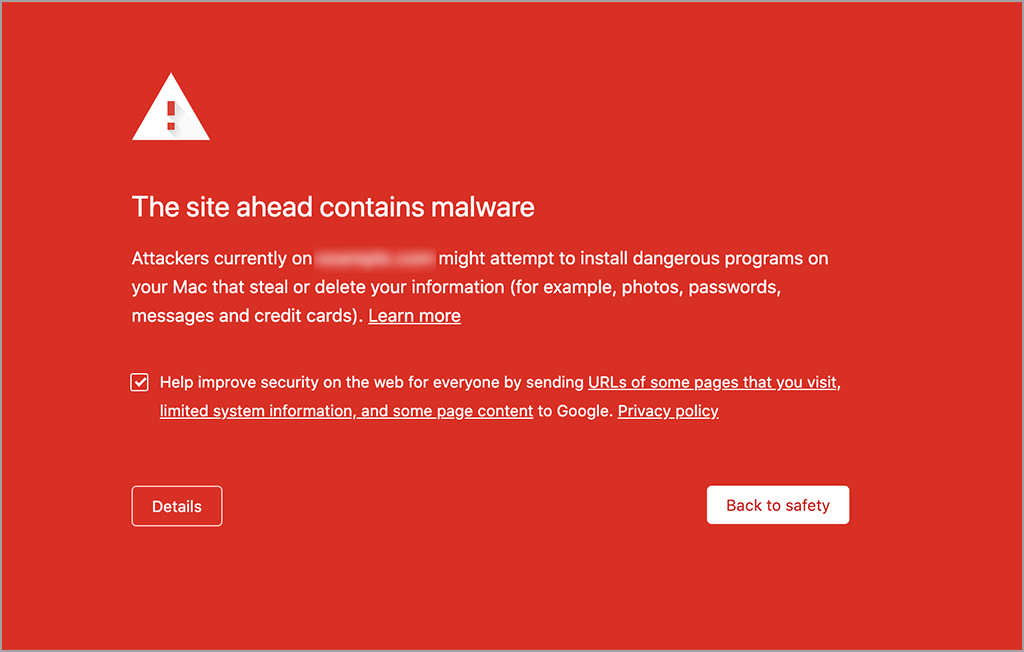Click the Details button

[x=177, y=506]
